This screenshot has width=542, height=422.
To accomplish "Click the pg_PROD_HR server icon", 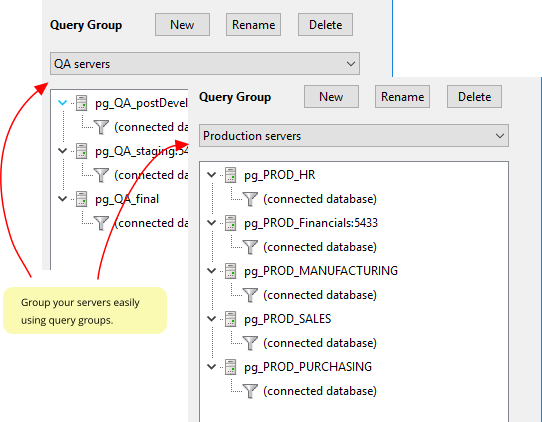I will [231, 175].
